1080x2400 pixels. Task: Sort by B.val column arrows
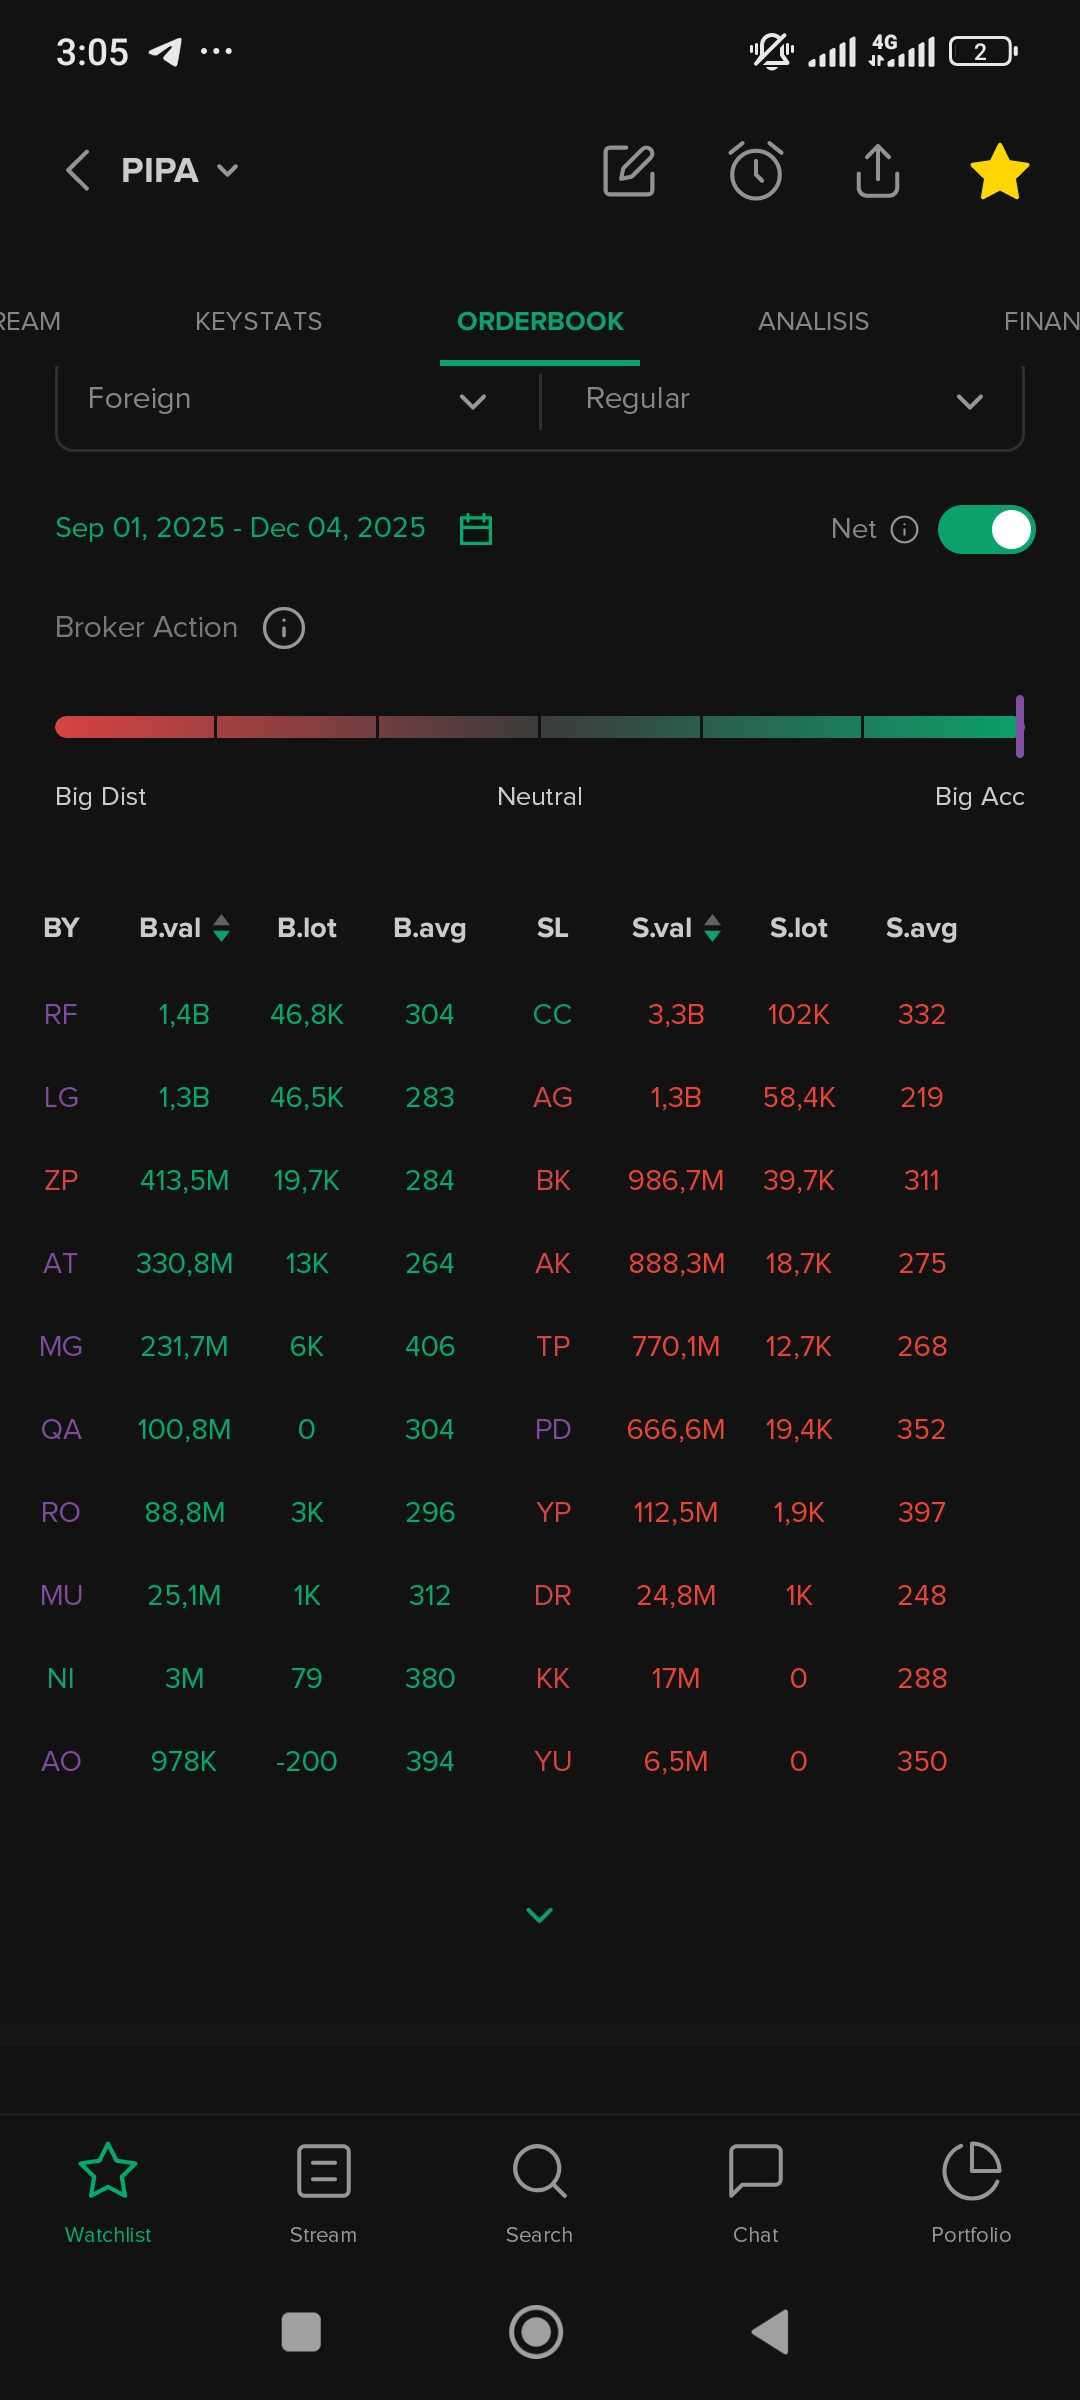coord(222,928)
